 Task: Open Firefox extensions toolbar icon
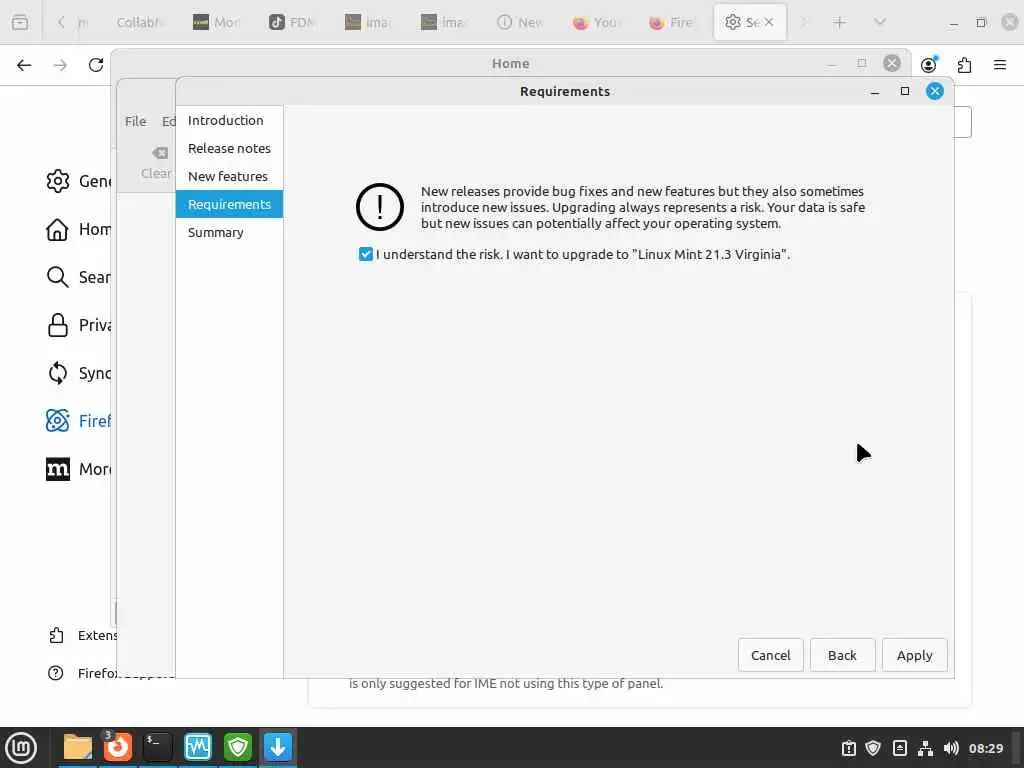[964, 65]
